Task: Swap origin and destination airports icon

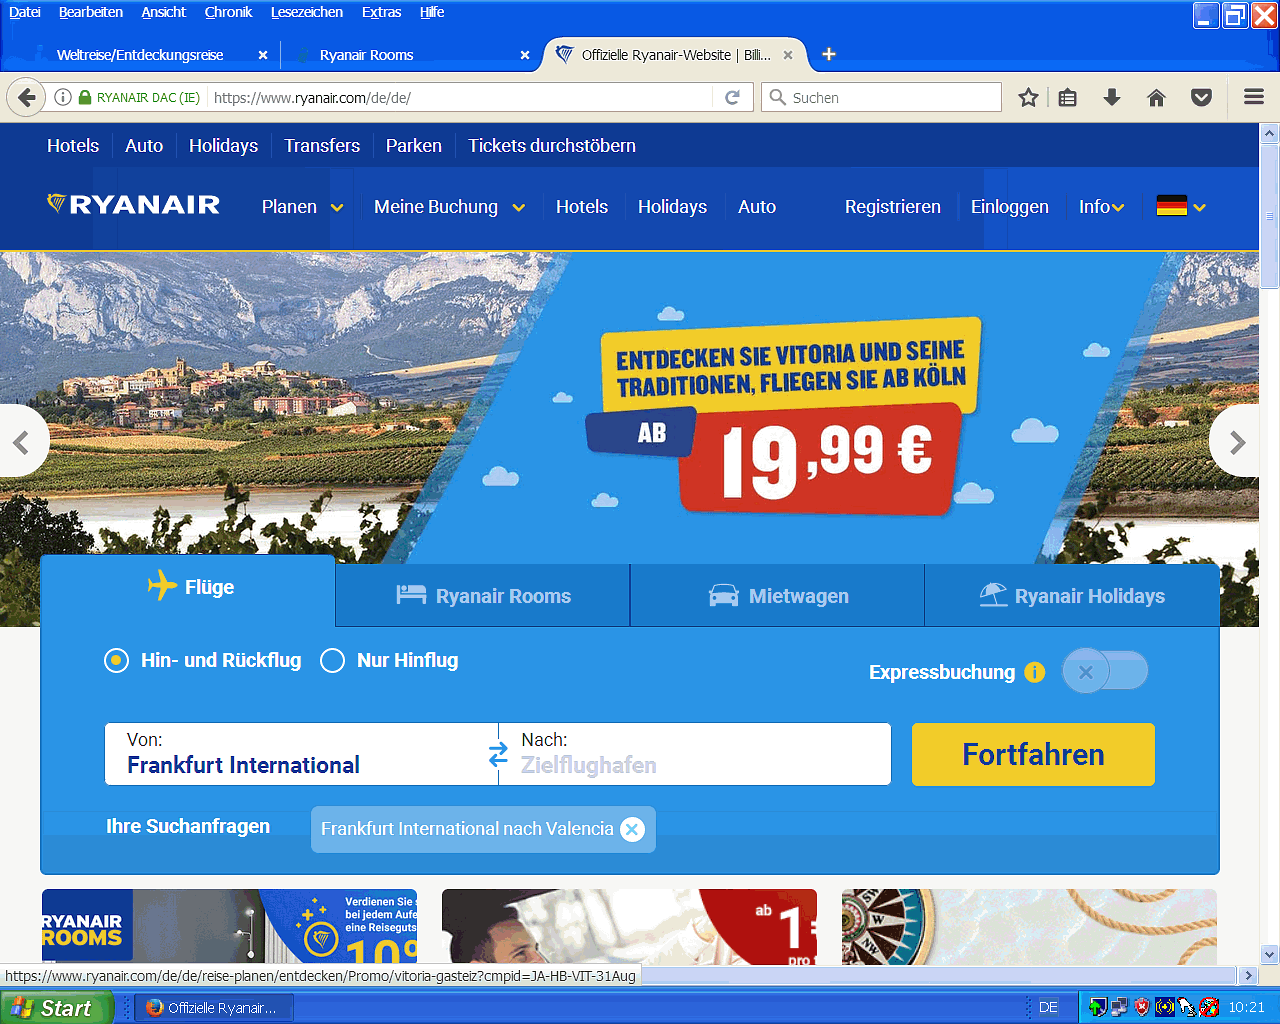Action: click(498, 755)
